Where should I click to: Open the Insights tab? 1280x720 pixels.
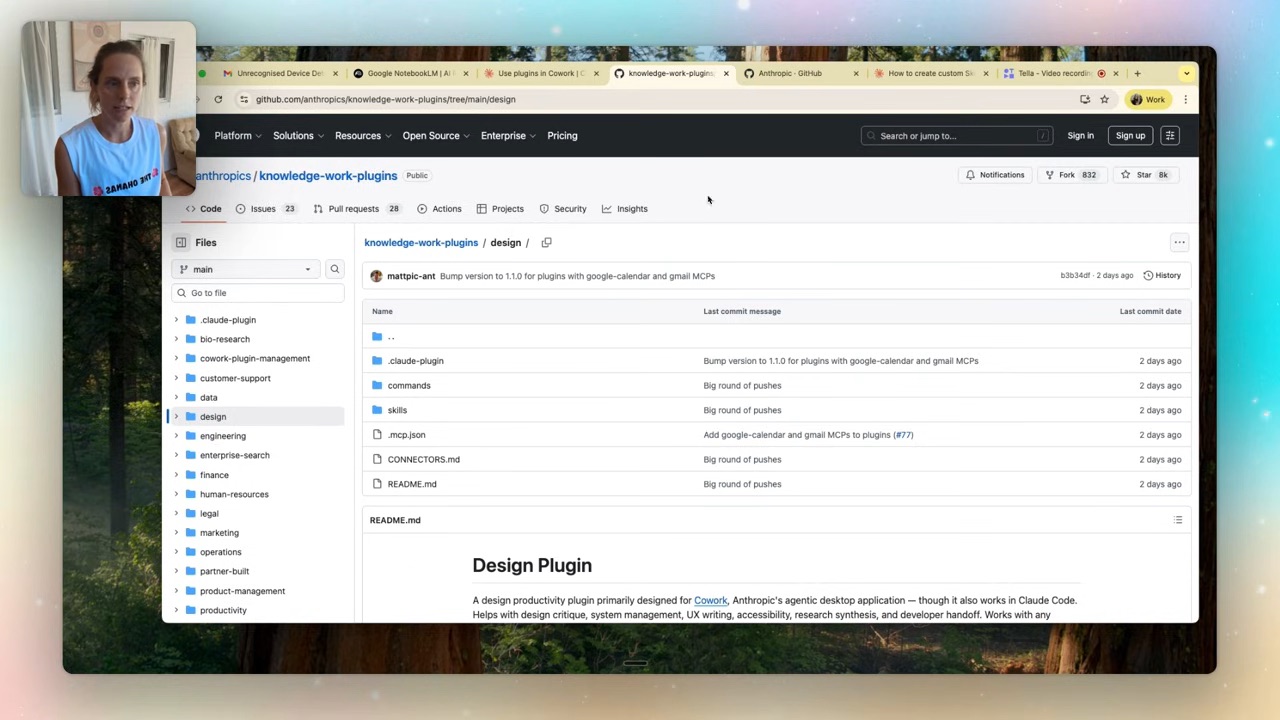tap(625, 209)
